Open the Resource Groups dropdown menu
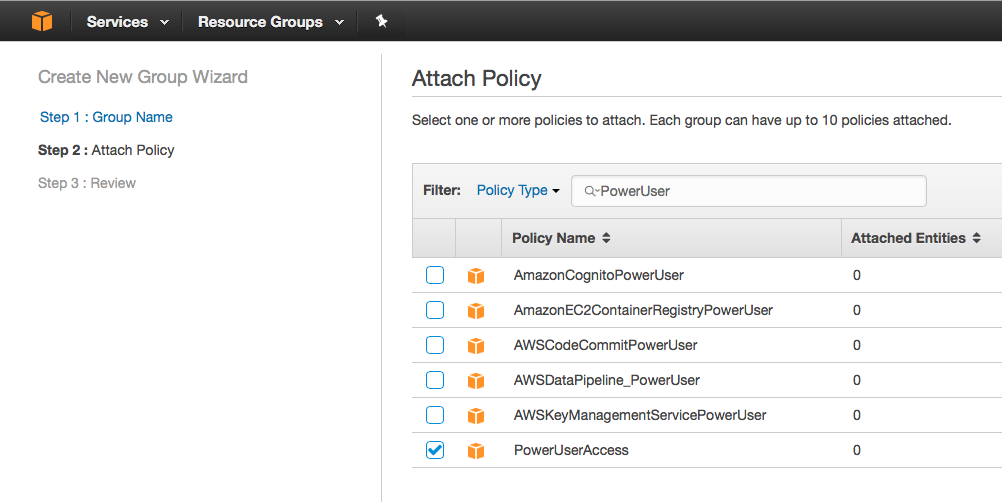Screen dimensions: 1002x502 point(271,22)
